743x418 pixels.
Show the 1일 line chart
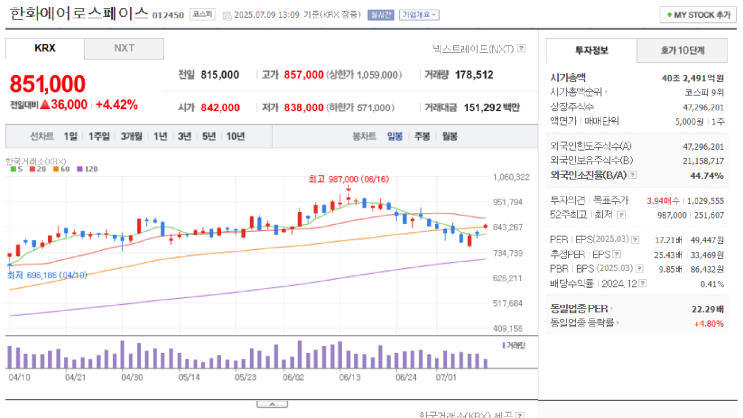71,136
